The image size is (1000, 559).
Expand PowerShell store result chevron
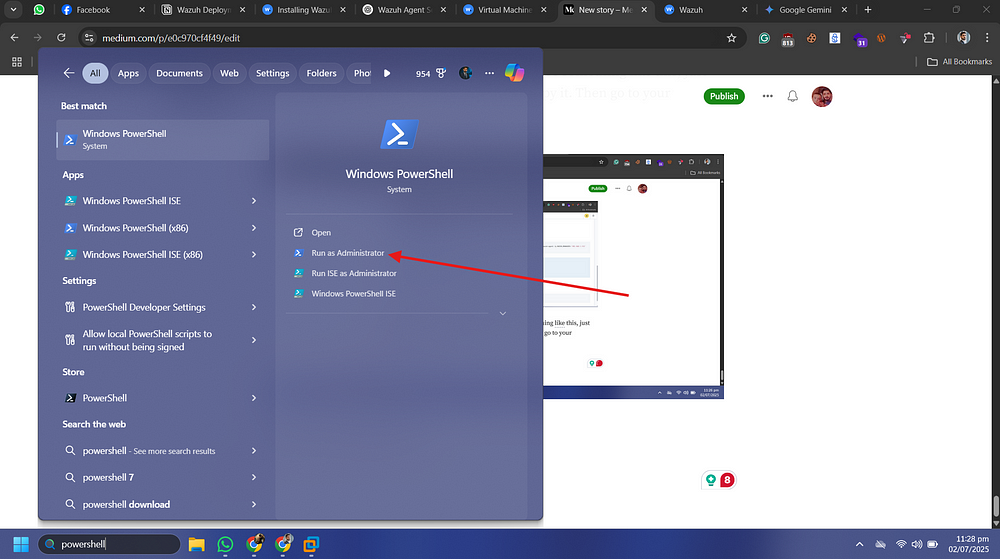click(x=254, y=398)
